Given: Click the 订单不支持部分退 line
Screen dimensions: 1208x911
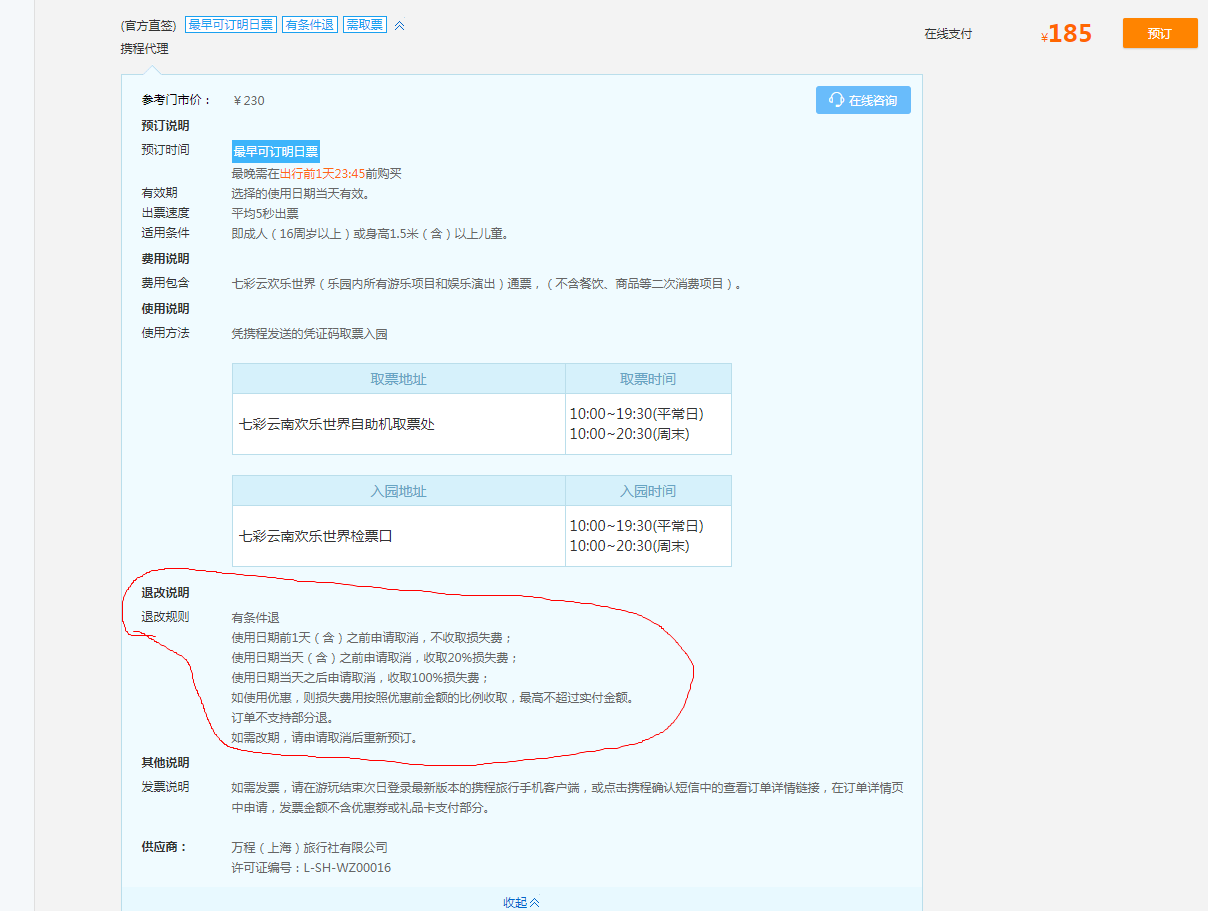Looking at the screenshot, I should (282, 718).
